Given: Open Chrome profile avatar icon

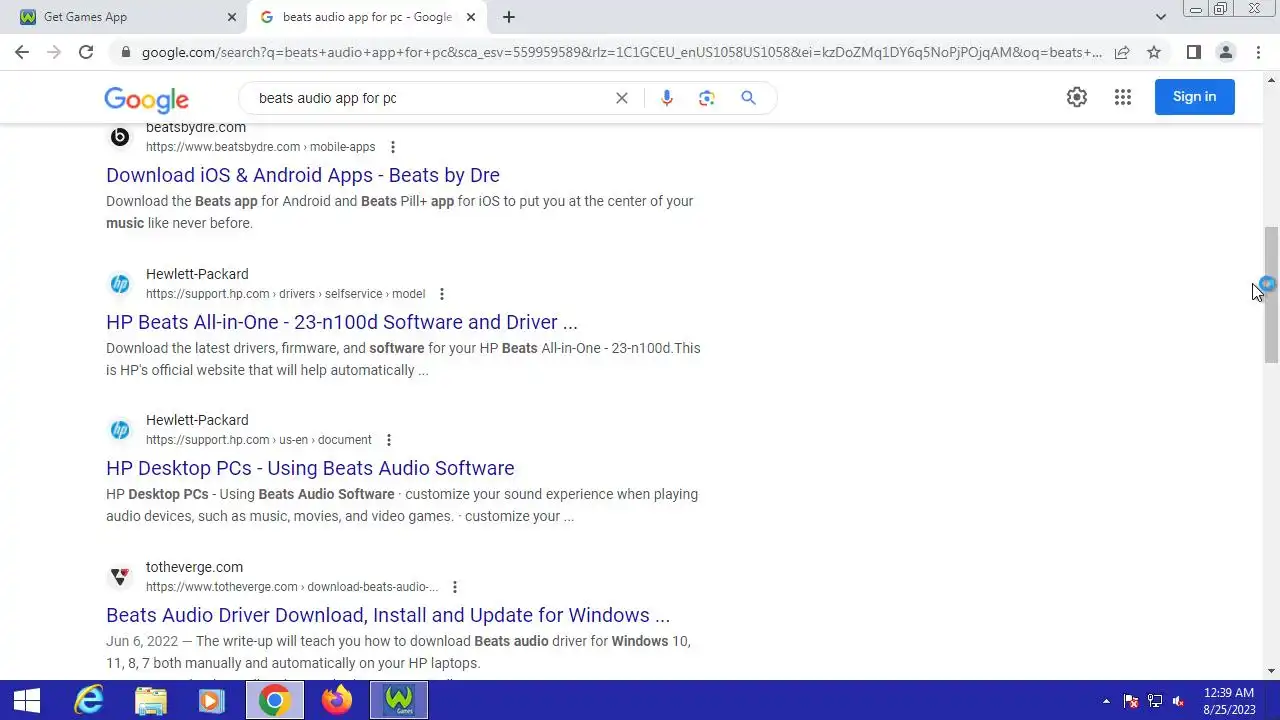Looking at the screenshot, I should (1225, 52).
